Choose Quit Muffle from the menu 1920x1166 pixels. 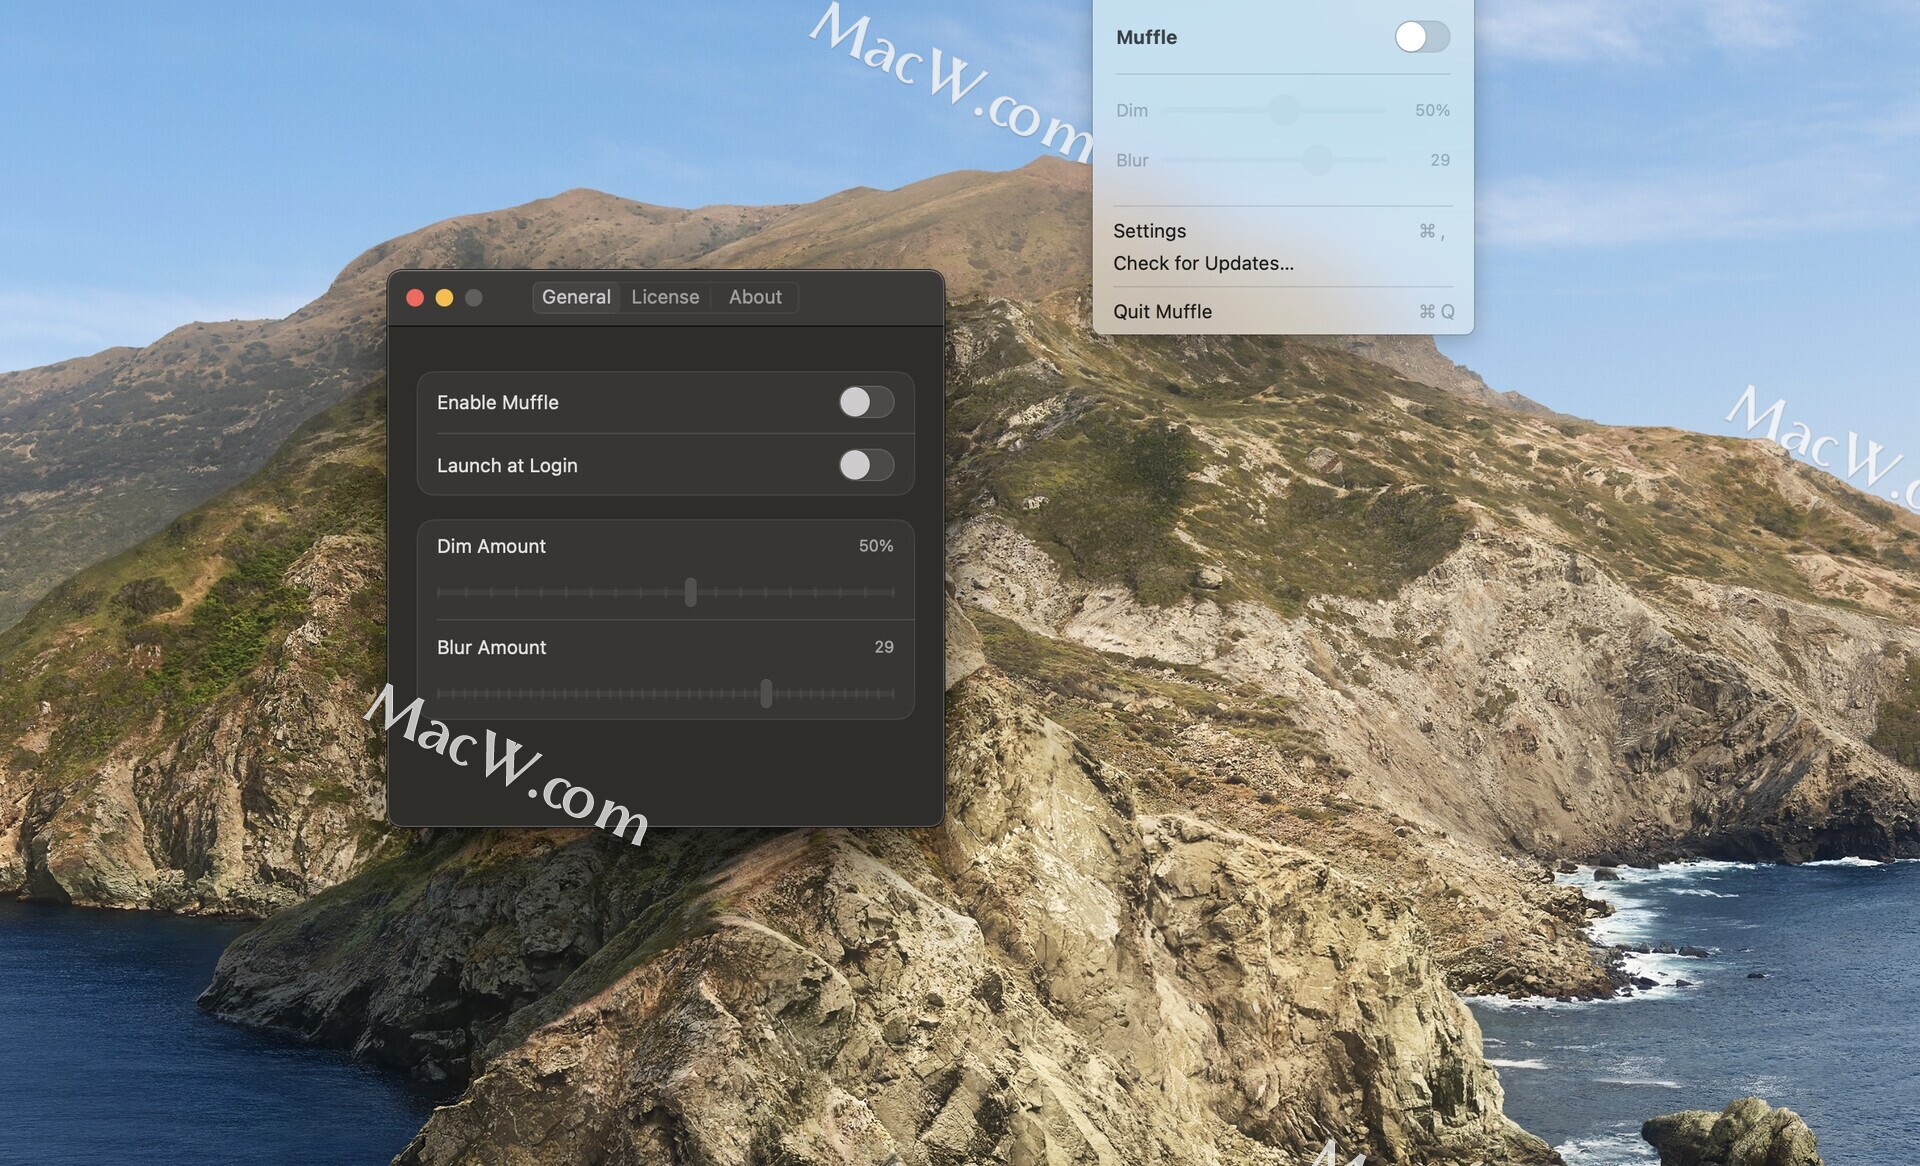tap(1162, 312)
